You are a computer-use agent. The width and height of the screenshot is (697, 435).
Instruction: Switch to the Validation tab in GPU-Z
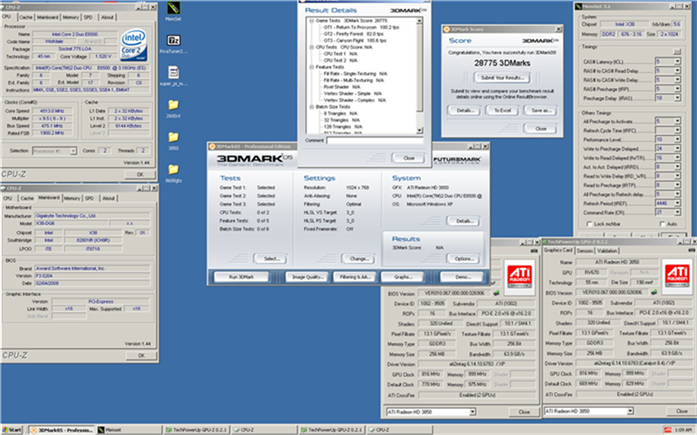[607, 251]
